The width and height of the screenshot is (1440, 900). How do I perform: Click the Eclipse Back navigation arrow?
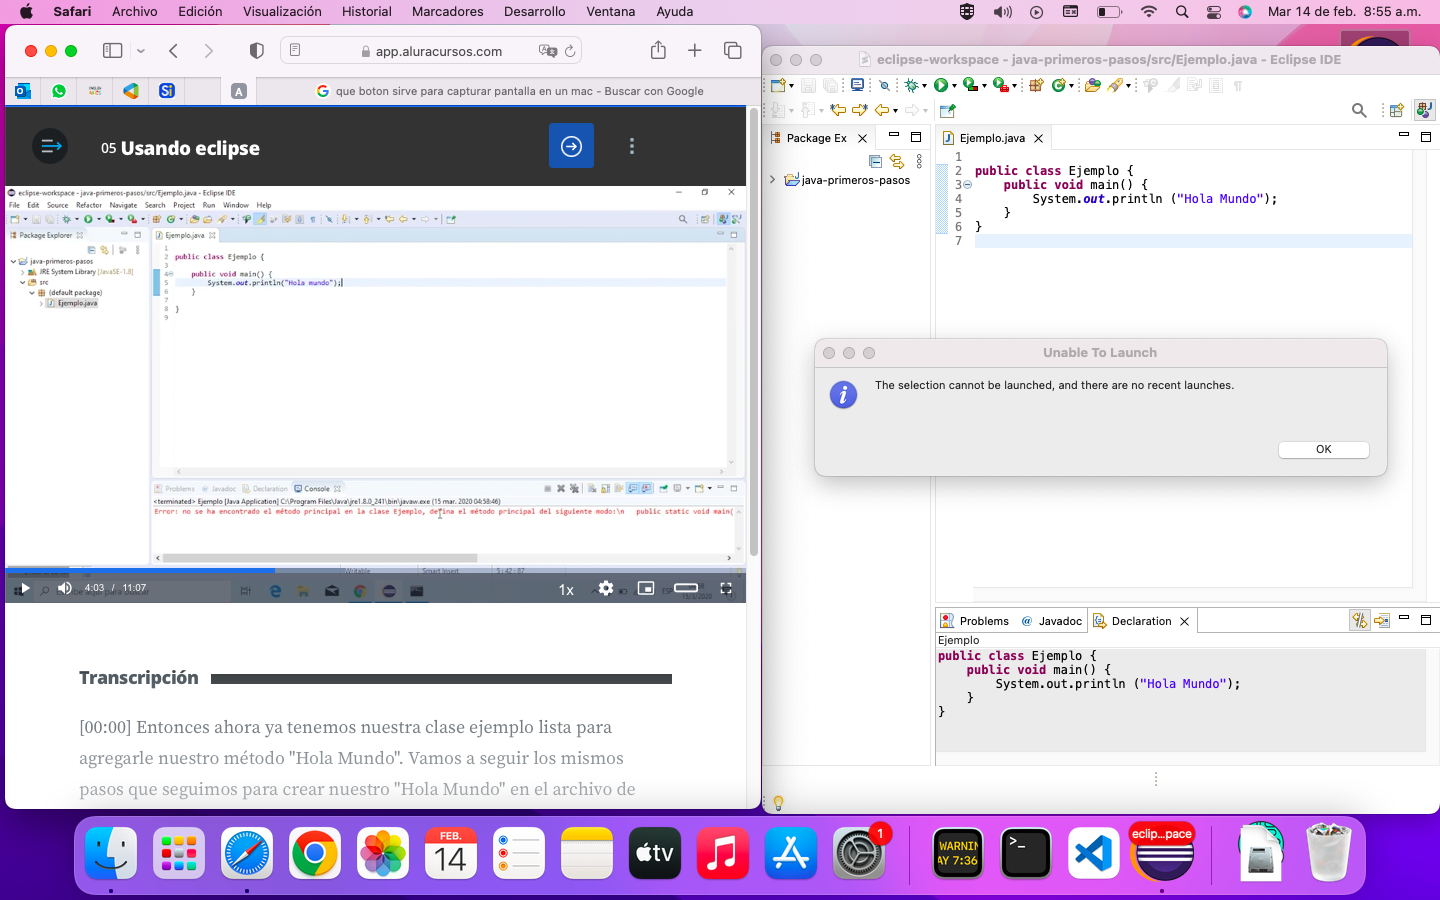pyautogui.click(x=882, y=110)
